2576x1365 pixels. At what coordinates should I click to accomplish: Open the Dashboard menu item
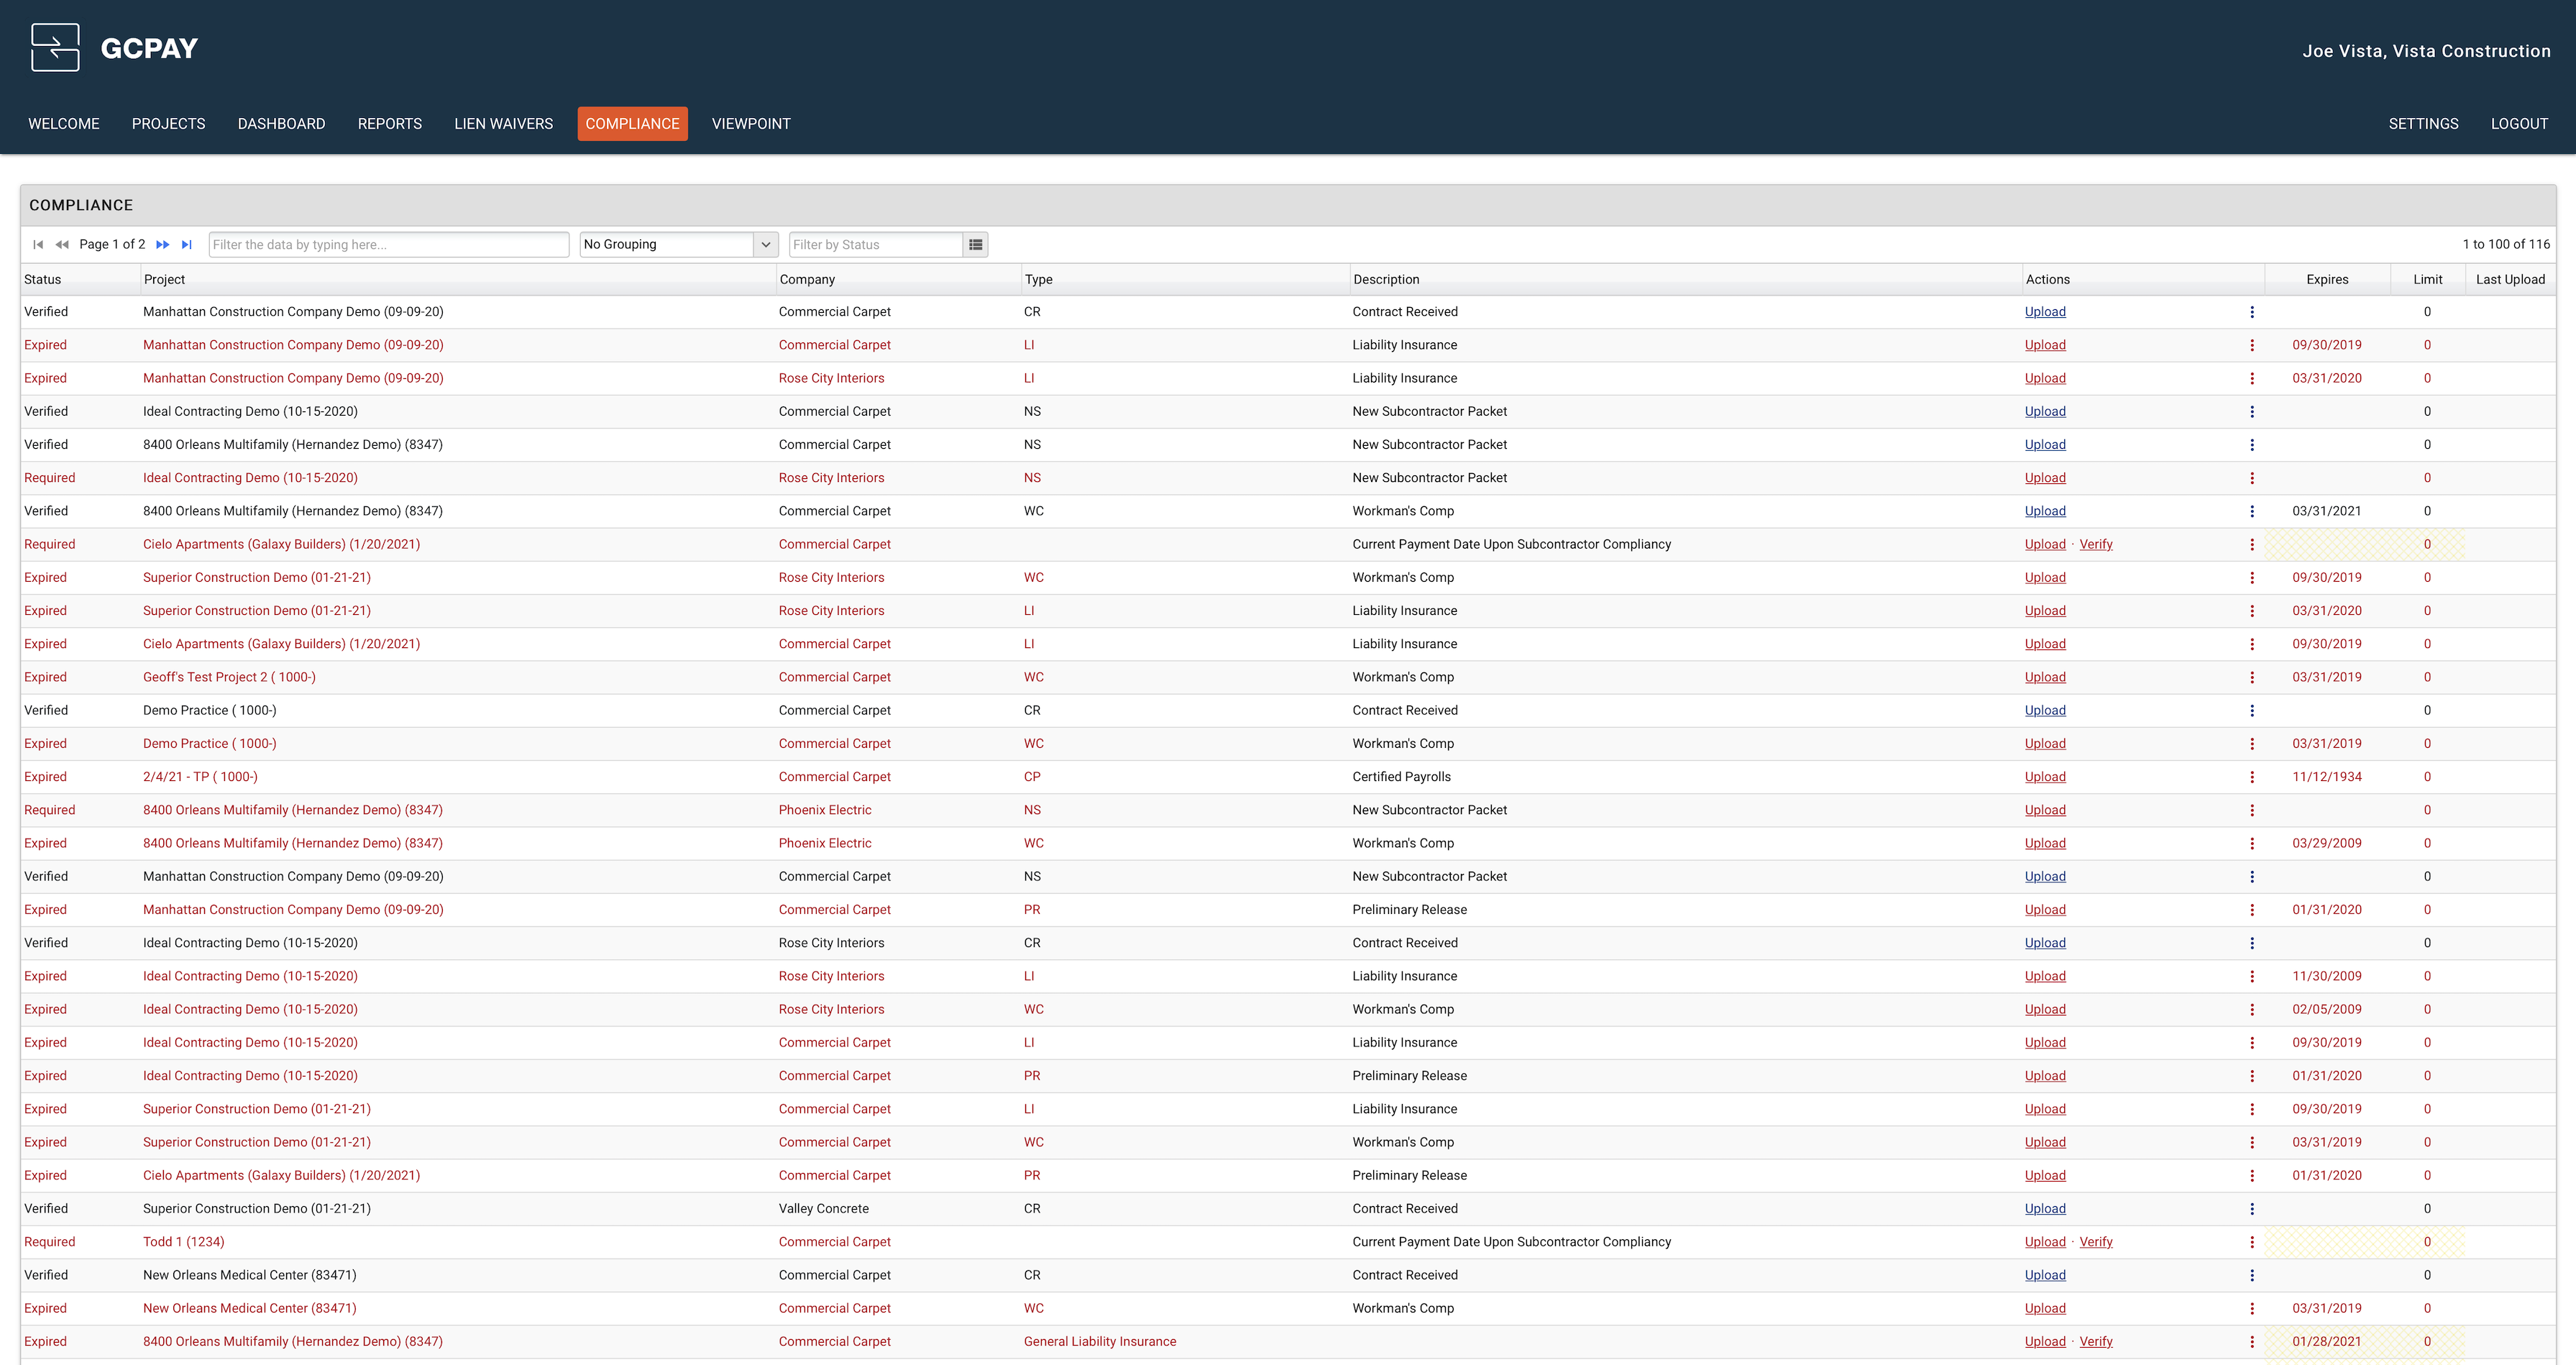(281, 124)
